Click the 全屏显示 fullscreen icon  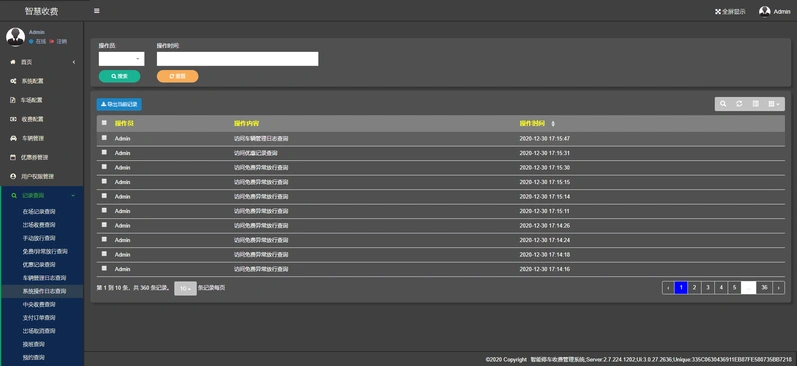tap(718, 12)
